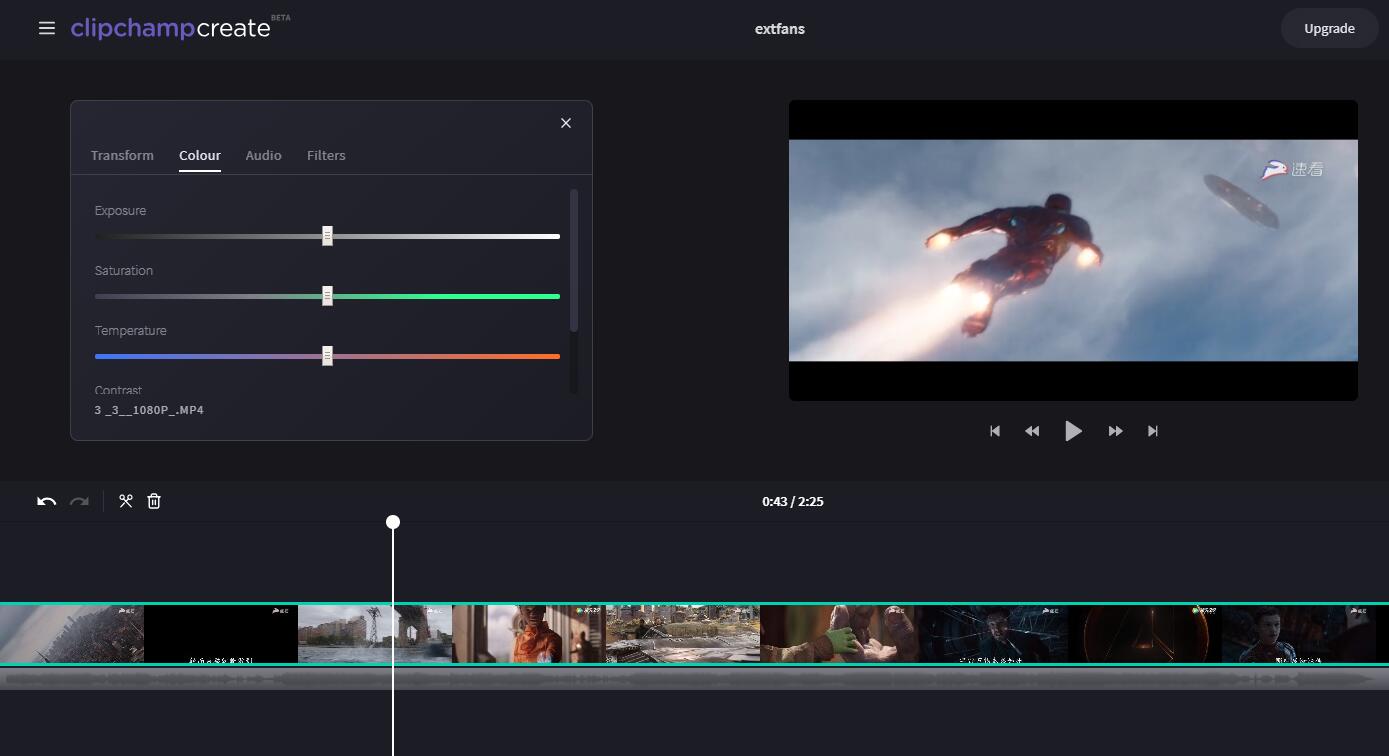Skip to the start of video
The height and width of the screenshot is (756, 1389).
click(x=995, y=431)
